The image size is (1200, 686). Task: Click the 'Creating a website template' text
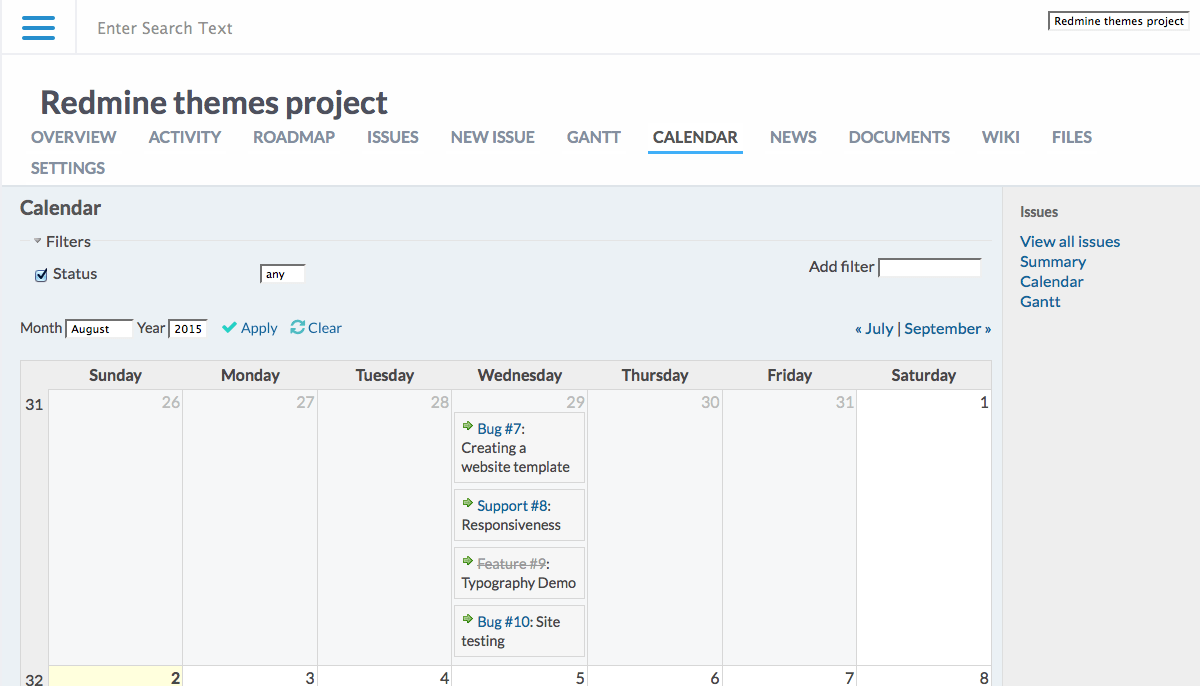point(515,458)
